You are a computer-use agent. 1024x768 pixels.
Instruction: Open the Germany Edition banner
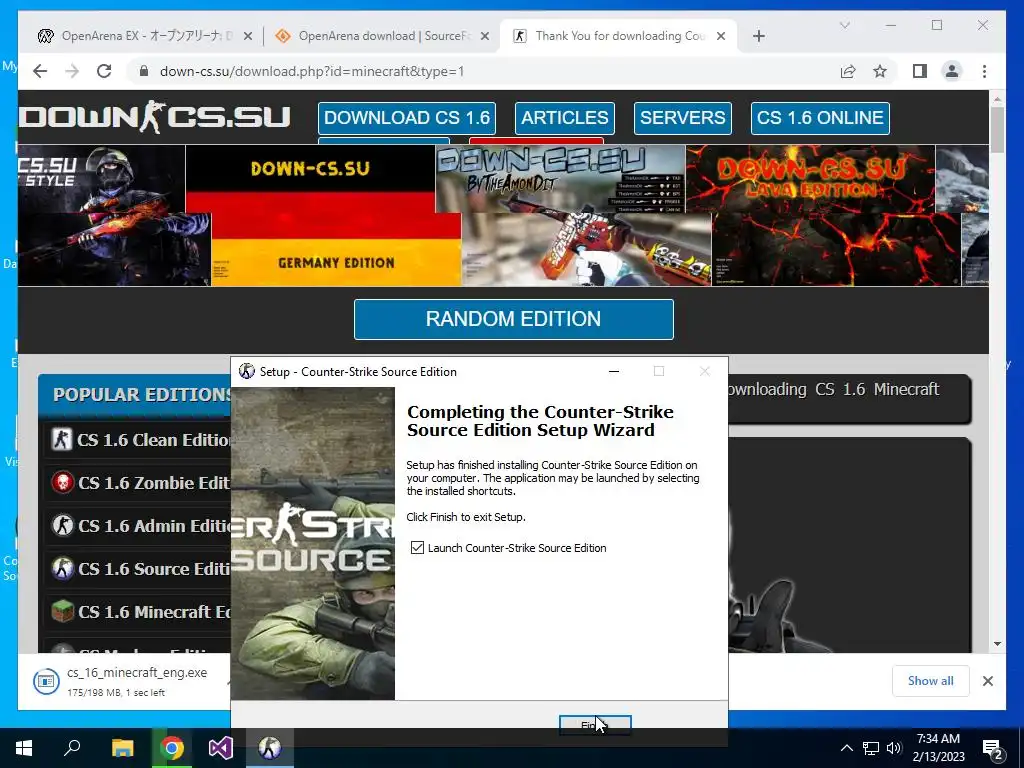click(323, 216)
